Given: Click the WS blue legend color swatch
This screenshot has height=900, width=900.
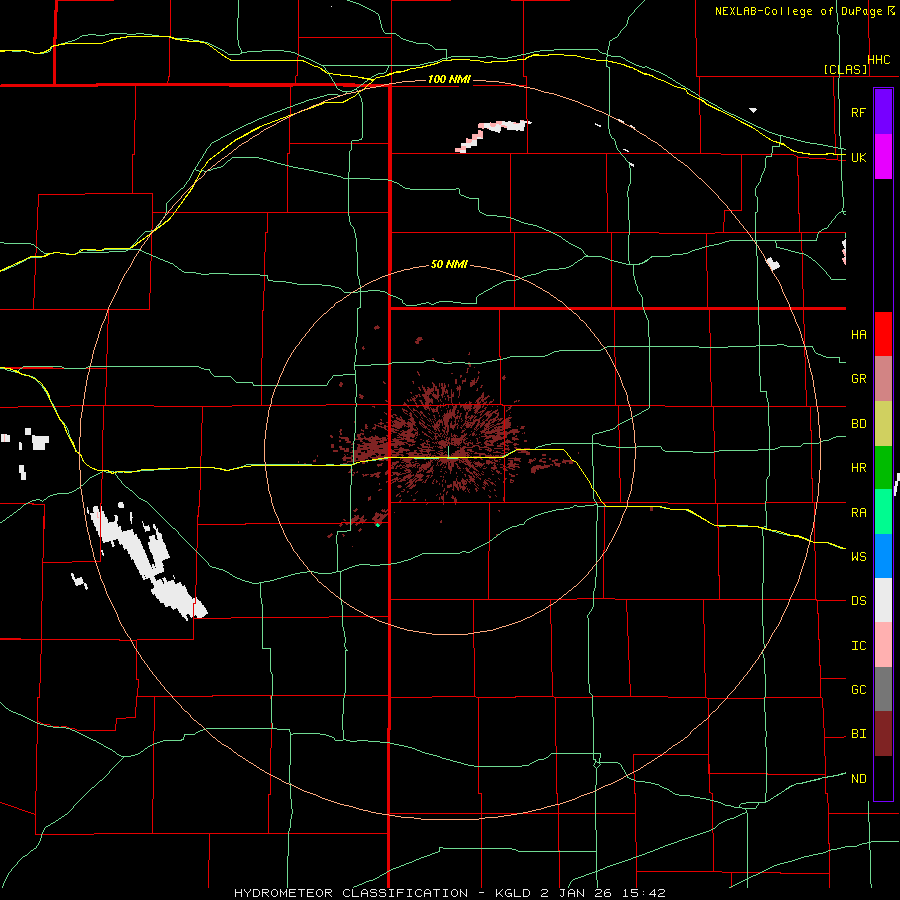Looking at the screenshot, I should (x=883, y=556).
